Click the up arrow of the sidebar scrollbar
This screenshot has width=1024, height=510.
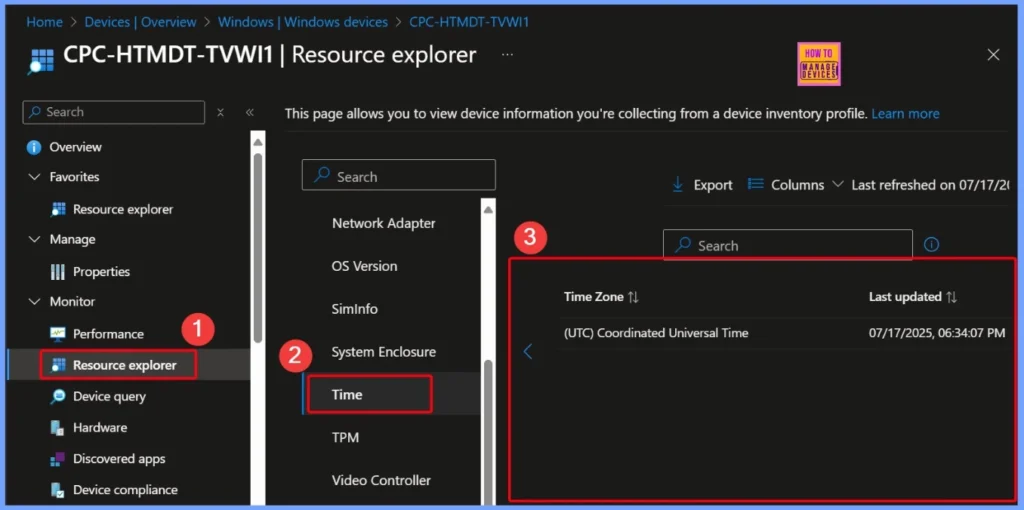[x=258, y=142]
